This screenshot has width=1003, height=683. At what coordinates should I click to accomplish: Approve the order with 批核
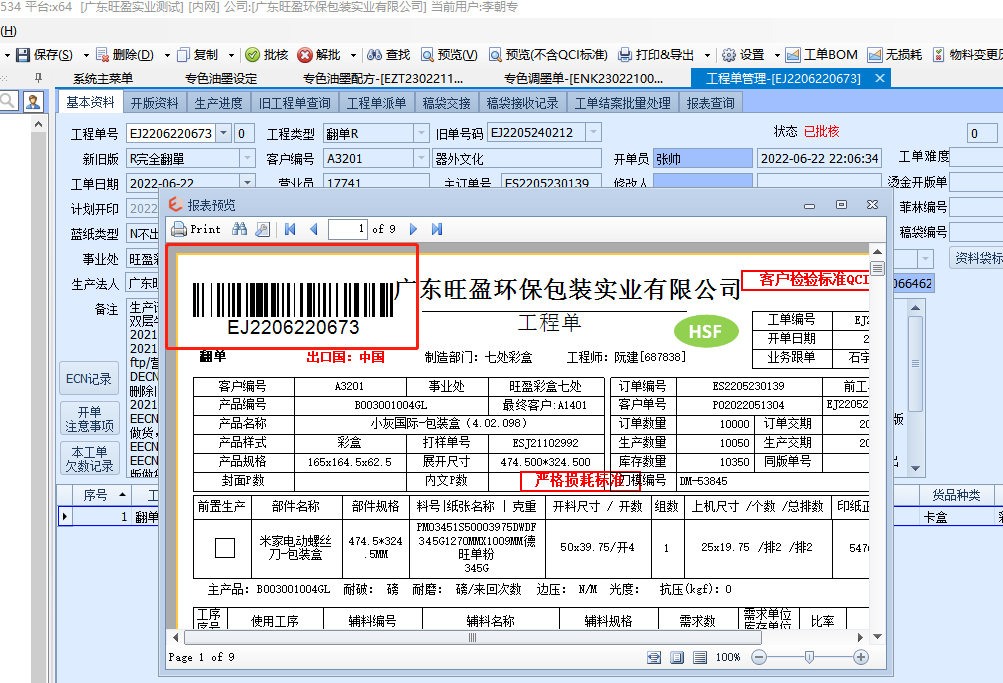coord(267,55)
